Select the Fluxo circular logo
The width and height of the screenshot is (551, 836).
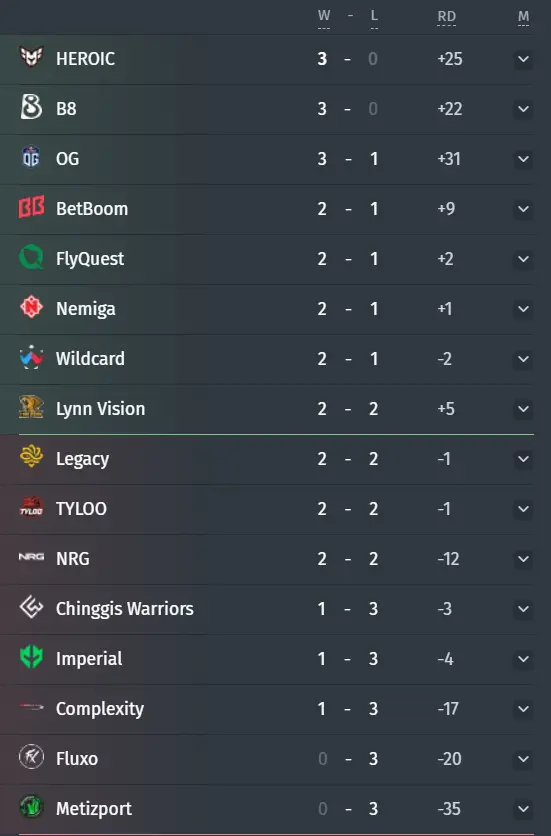pyautogui.click(x=31, y=757)
